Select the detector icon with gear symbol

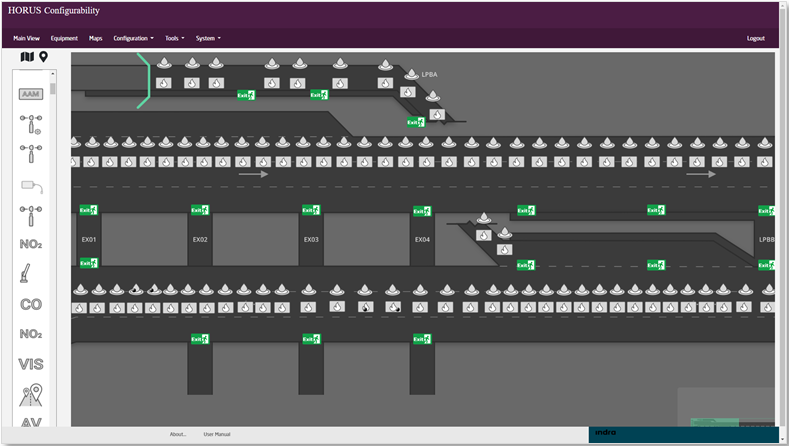click(31, 124)
